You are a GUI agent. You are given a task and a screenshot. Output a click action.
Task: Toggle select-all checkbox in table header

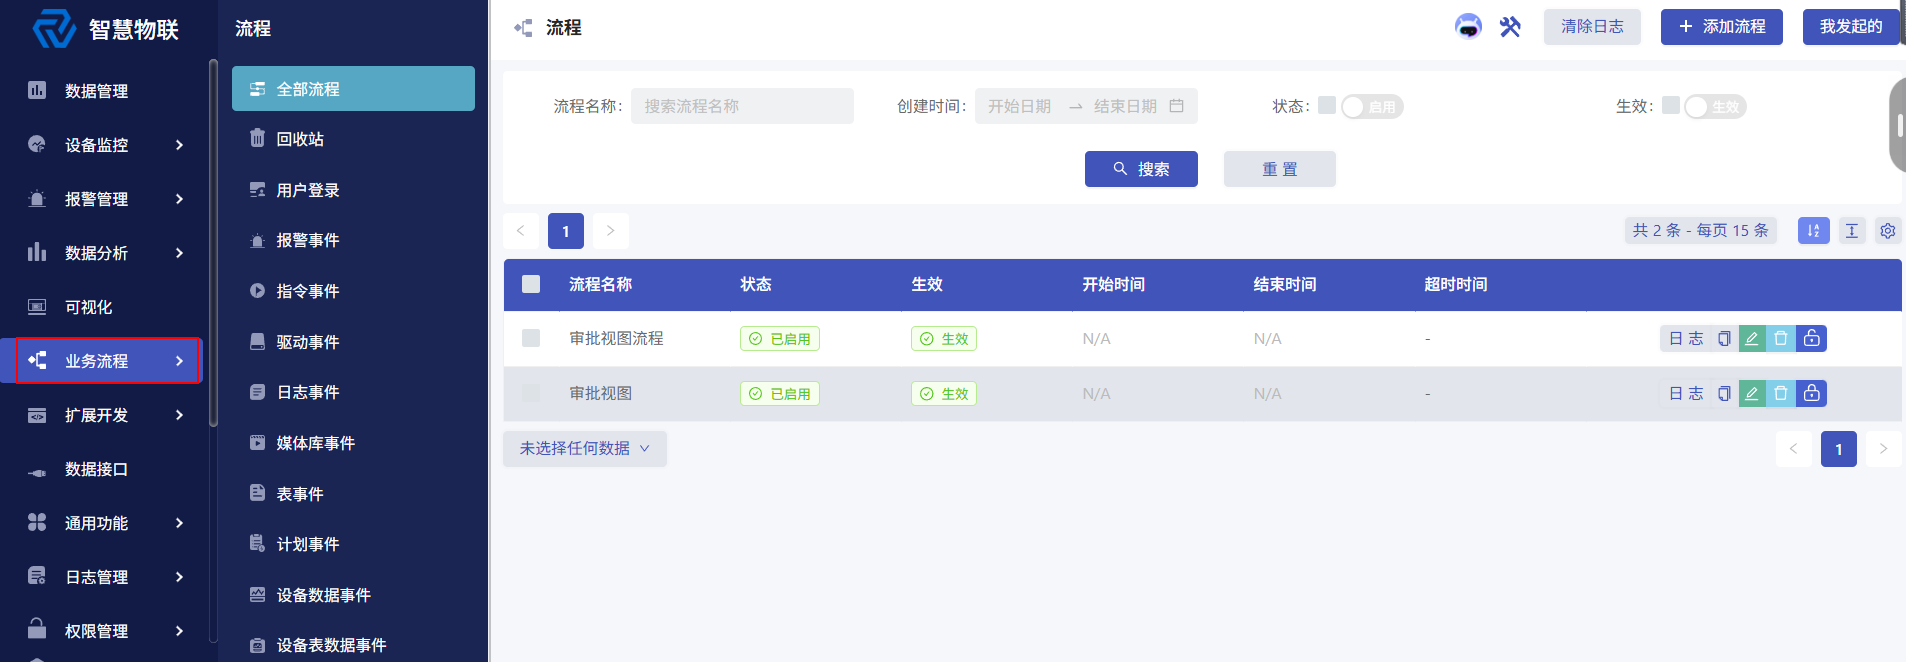(x=531, y=284)
